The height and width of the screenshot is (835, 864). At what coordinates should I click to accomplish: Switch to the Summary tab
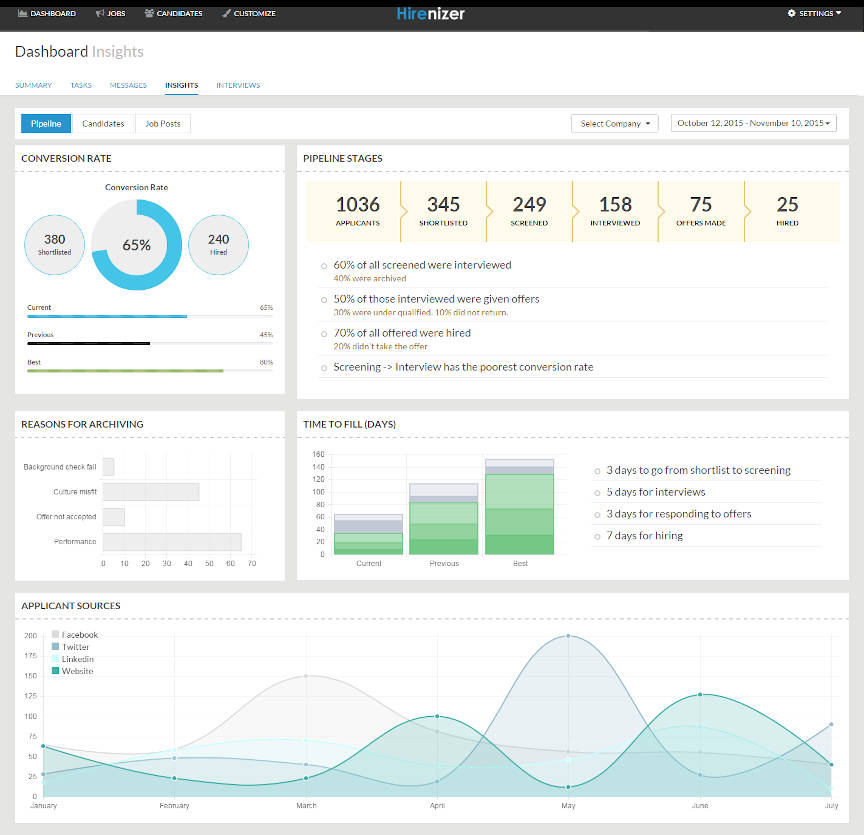point(33,85)
